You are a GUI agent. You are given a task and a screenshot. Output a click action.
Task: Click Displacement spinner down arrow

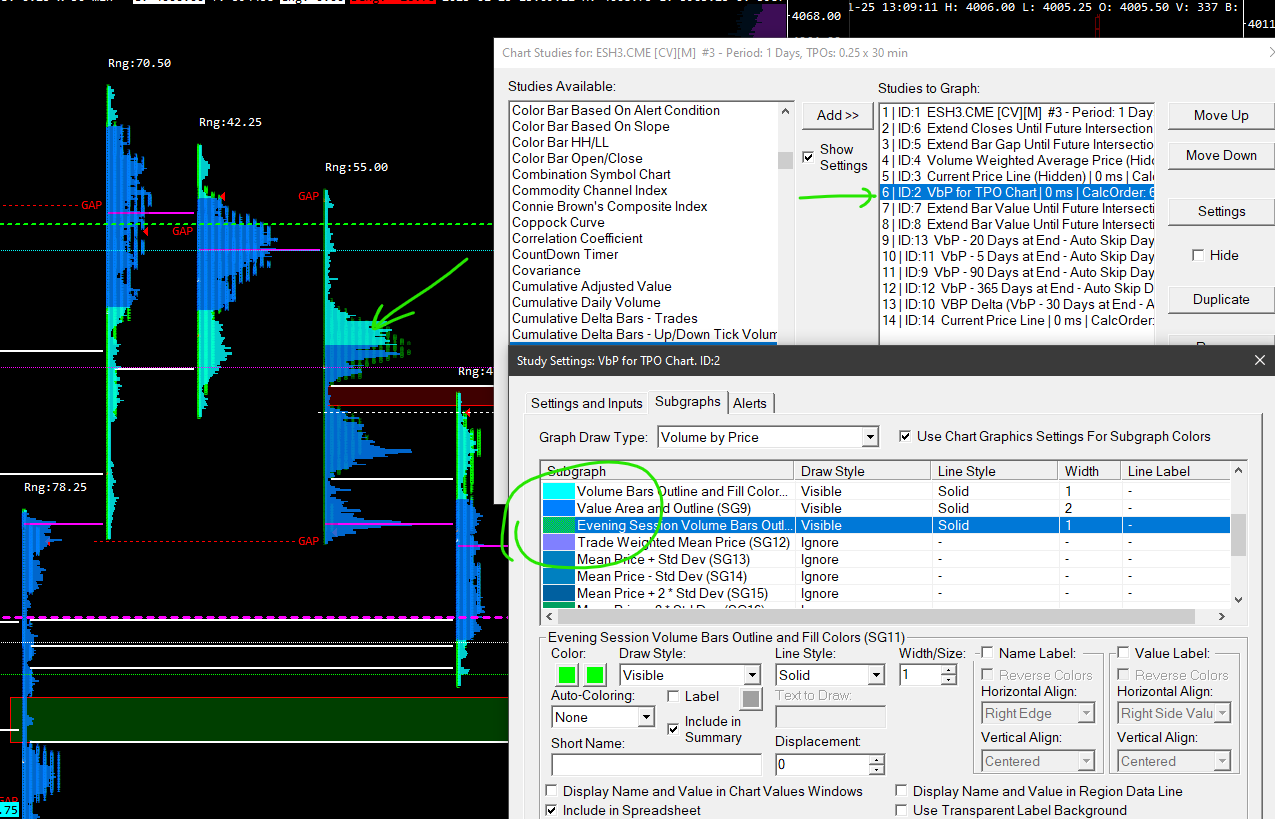pyautogui.click(x=876, y=770)
